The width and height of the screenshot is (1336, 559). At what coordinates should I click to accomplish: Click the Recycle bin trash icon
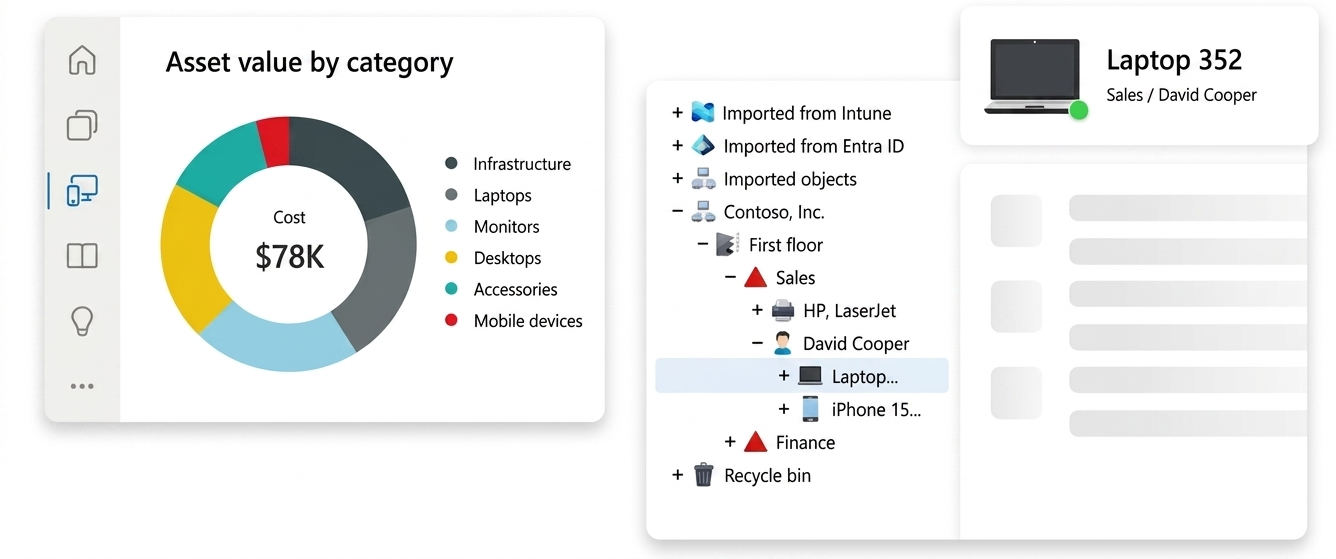click(704, 475)
